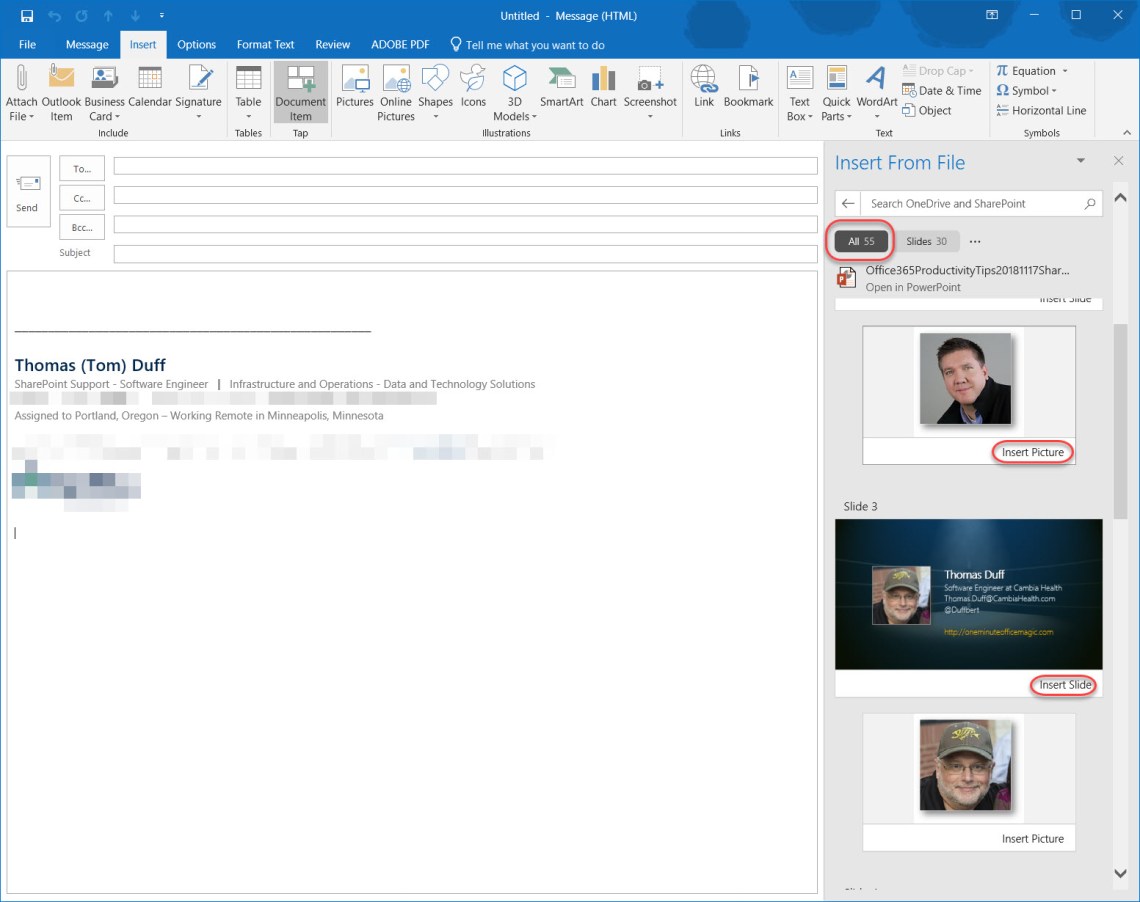Insert a Chart from the ribbon
This screenshot has height=902, width=1140.
pyautogui.click(x=603, y=80)
